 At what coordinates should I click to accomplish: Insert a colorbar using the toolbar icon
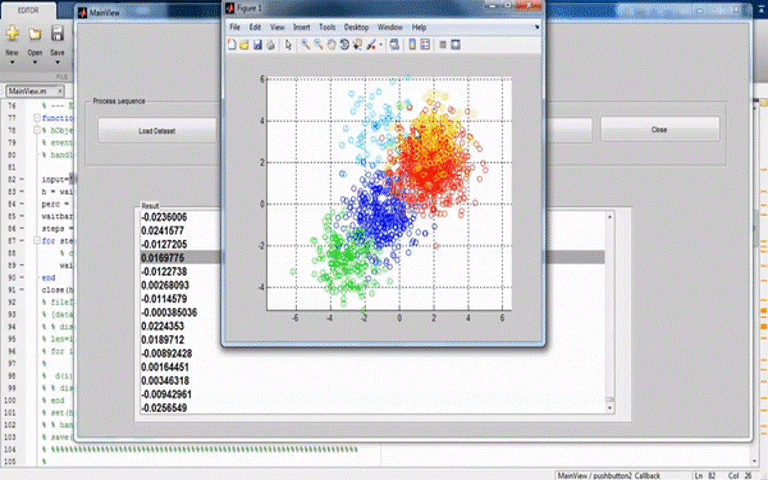tap(412, 45)
